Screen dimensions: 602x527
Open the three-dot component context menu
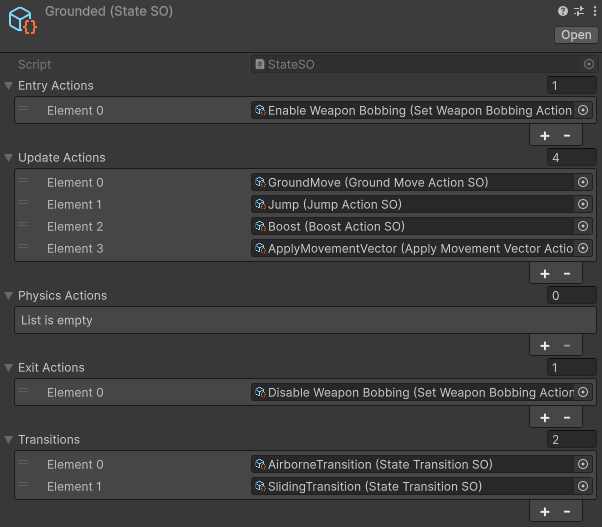(x=592, y=11)
